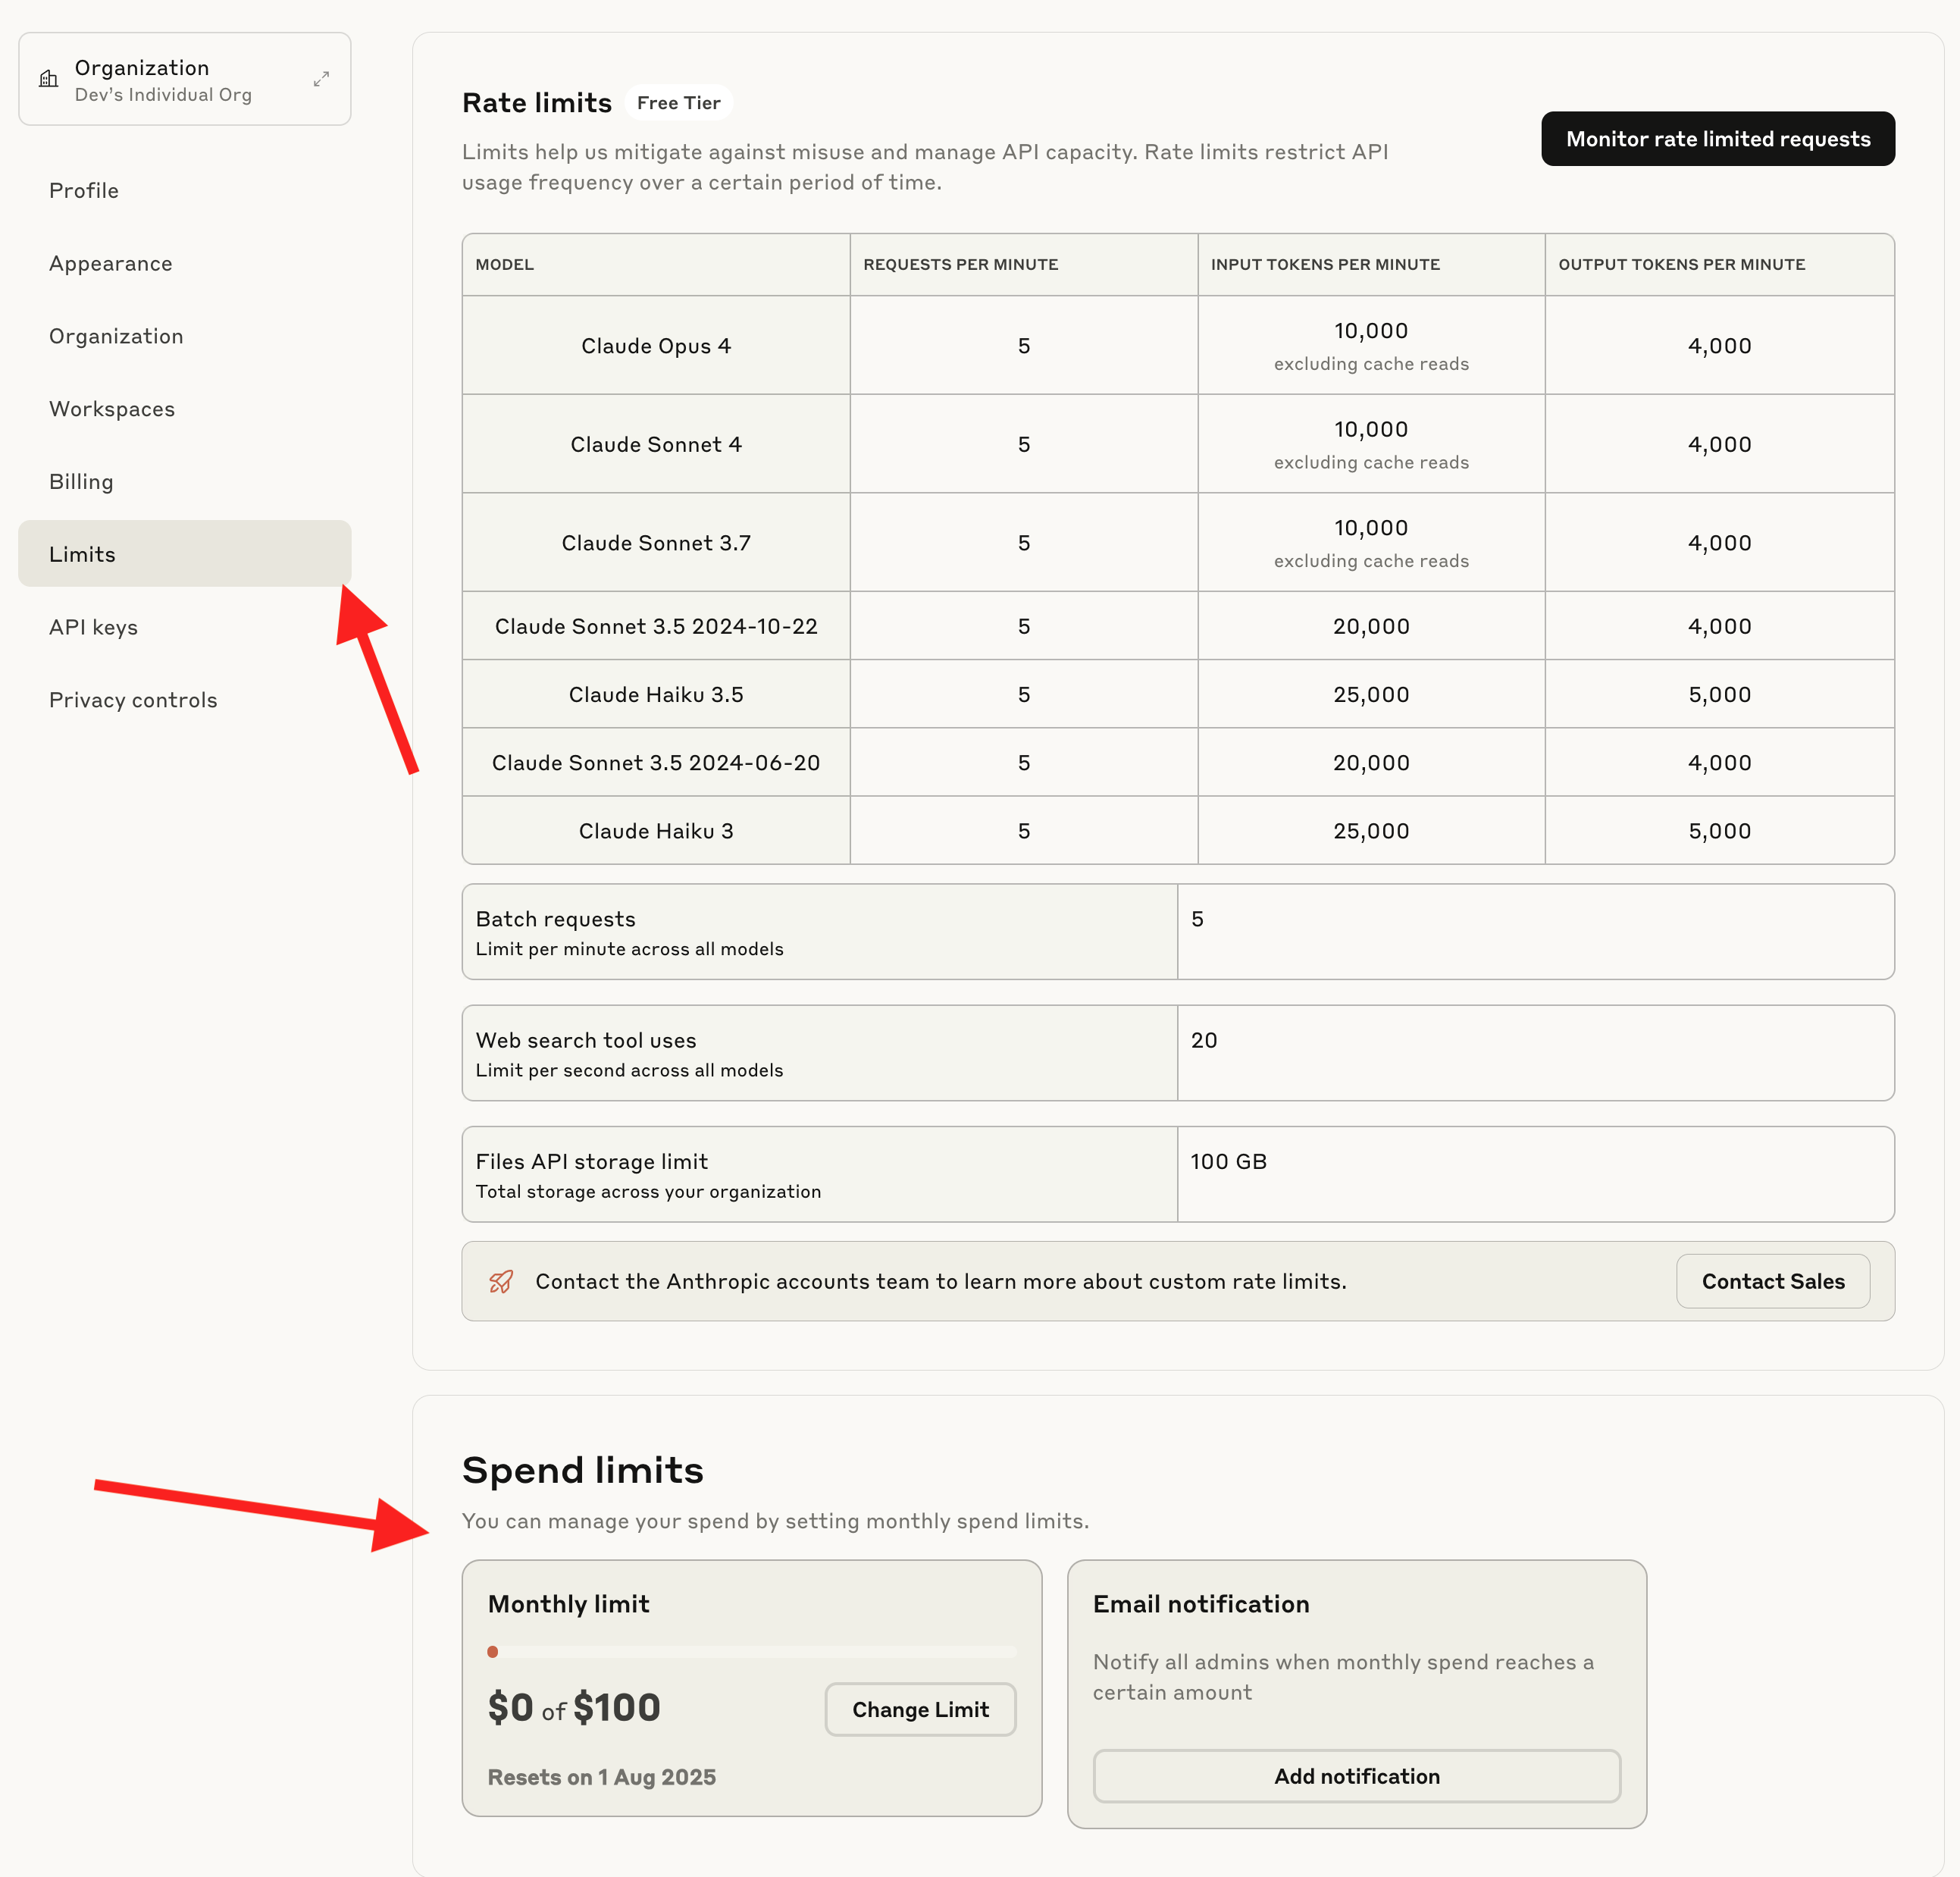Select the Limits sidebar item

185,554
